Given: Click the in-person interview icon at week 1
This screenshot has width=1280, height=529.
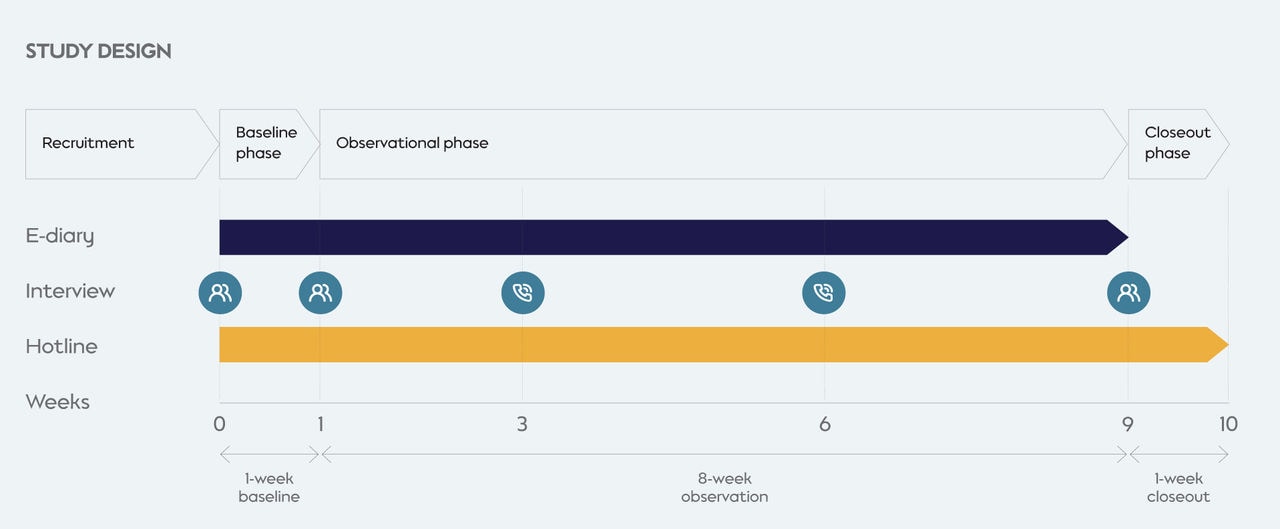Looking at the screenshot, I should click(320, 293).
